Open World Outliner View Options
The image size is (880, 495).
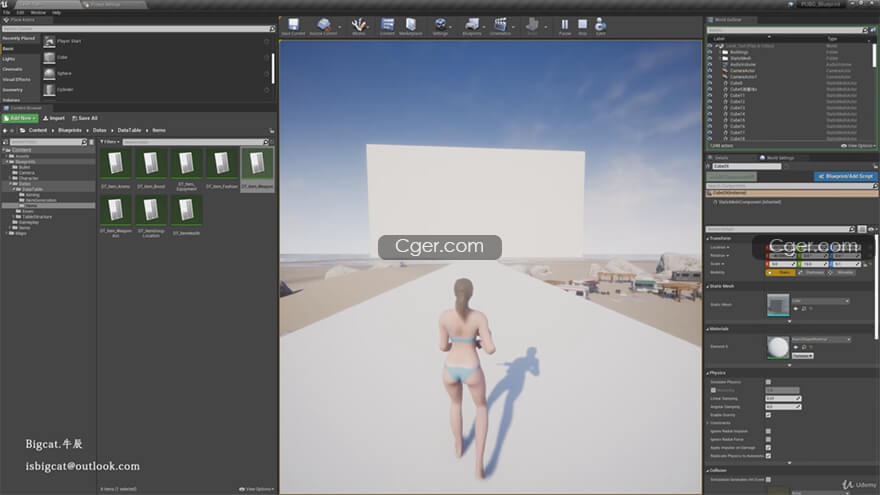pyautogui.click(x=859, y=146)
